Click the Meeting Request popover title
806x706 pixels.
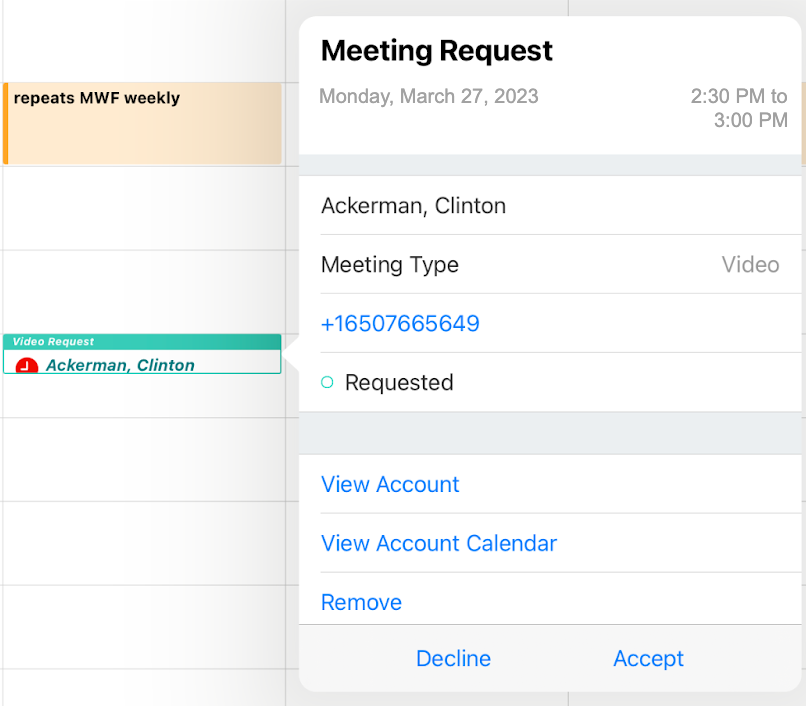(436, 50)
